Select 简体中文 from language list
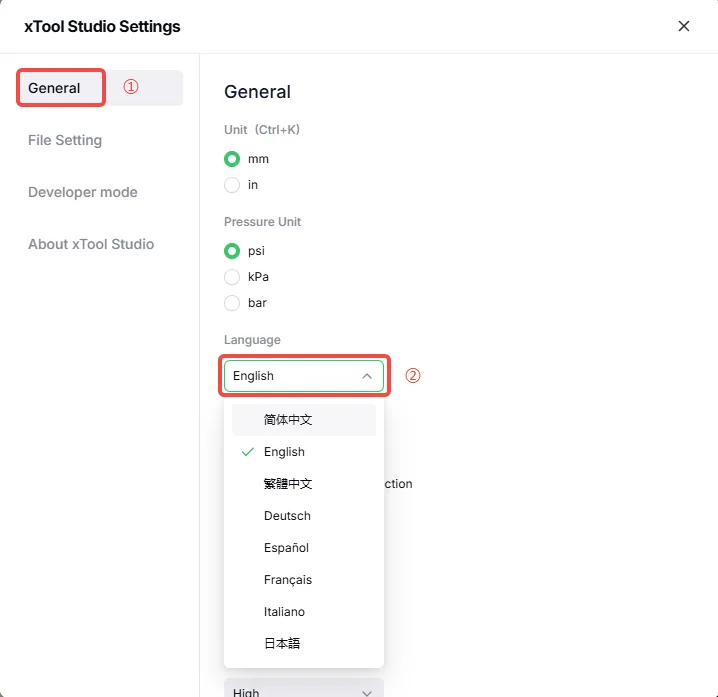 304,419
